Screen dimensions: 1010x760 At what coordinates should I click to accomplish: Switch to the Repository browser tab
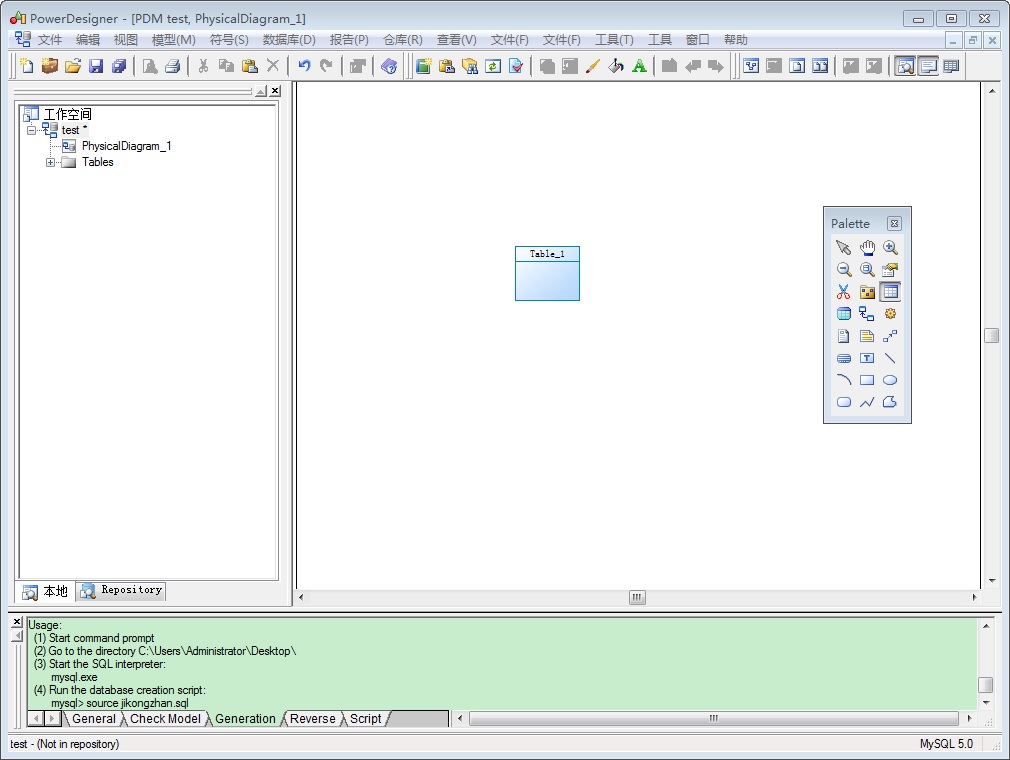[x=122, y=591]
